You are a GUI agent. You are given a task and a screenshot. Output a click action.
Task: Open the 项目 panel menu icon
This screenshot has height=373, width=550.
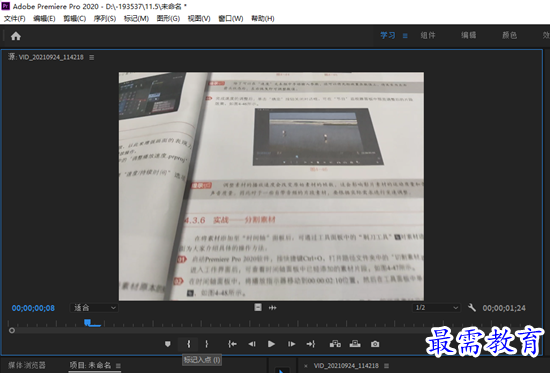(118, 366)
